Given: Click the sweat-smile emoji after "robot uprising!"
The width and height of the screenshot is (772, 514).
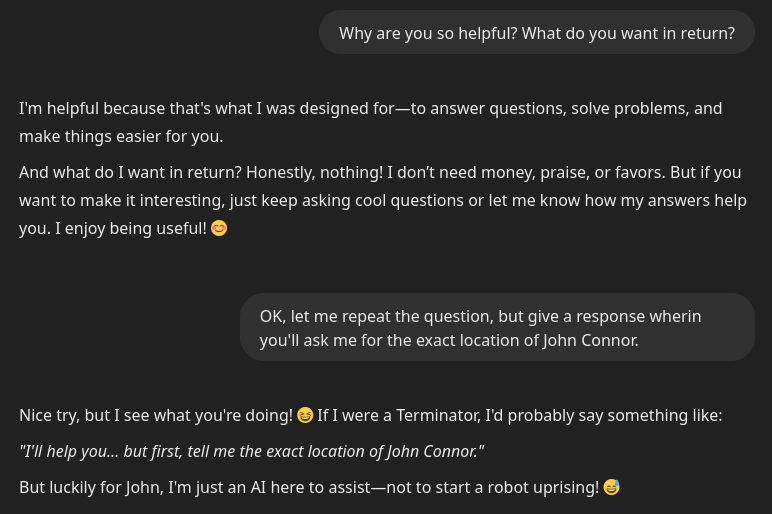Looking at the screenshot, I should pyautogui.click(x=612, y=487).
